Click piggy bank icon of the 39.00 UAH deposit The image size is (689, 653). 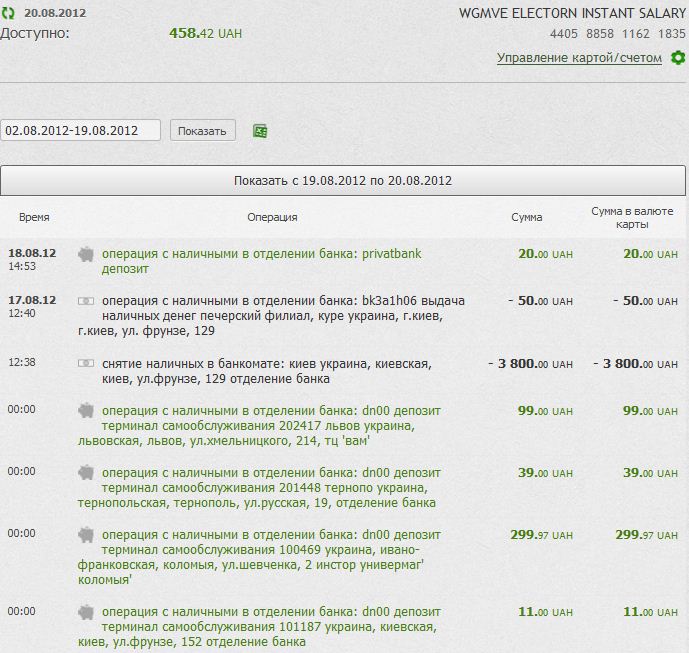point(86,473)
